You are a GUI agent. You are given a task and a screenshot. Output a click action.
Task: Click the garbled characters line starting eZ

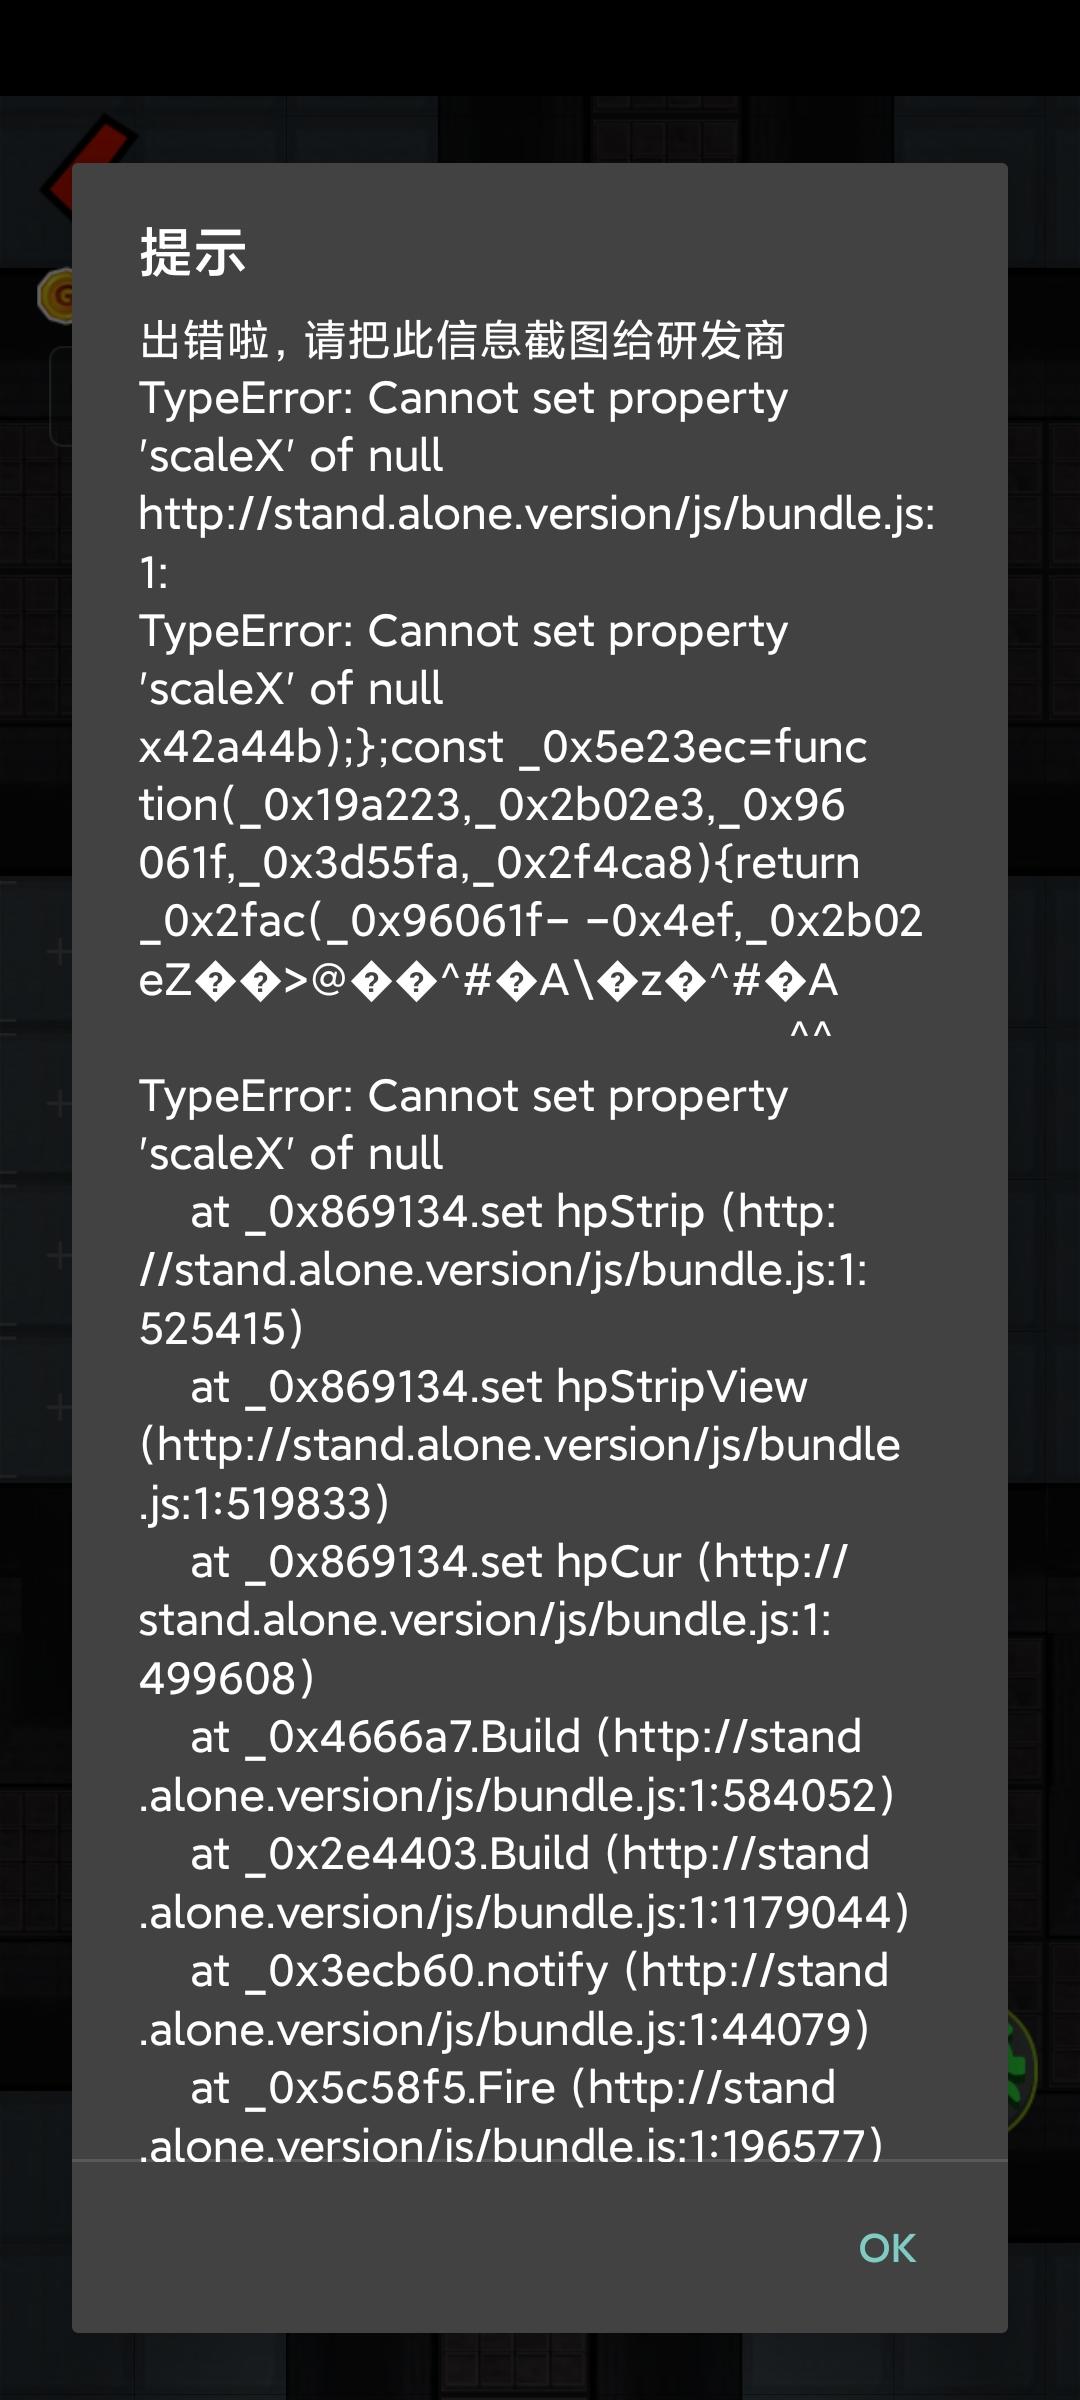(x=488, y=981)
